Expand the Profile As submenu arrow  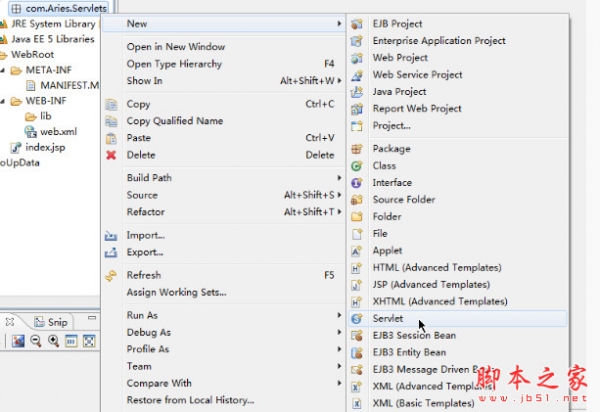coord(339,349)
